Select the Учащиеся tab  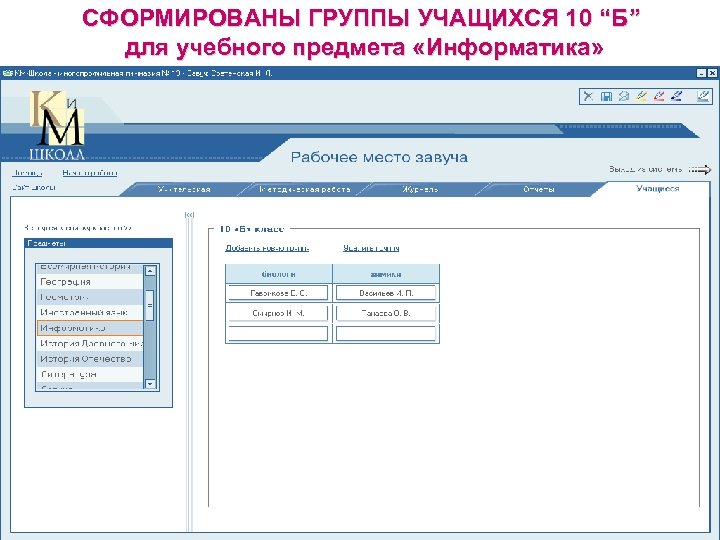click(658, 189)
